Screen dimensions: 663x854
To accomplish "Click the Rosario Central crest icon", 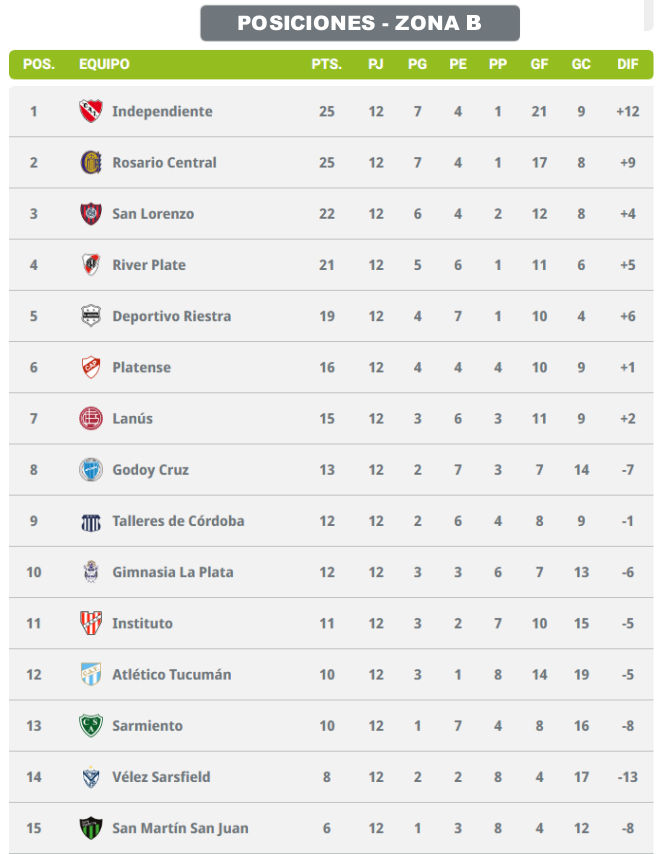I will coord(91,162).
